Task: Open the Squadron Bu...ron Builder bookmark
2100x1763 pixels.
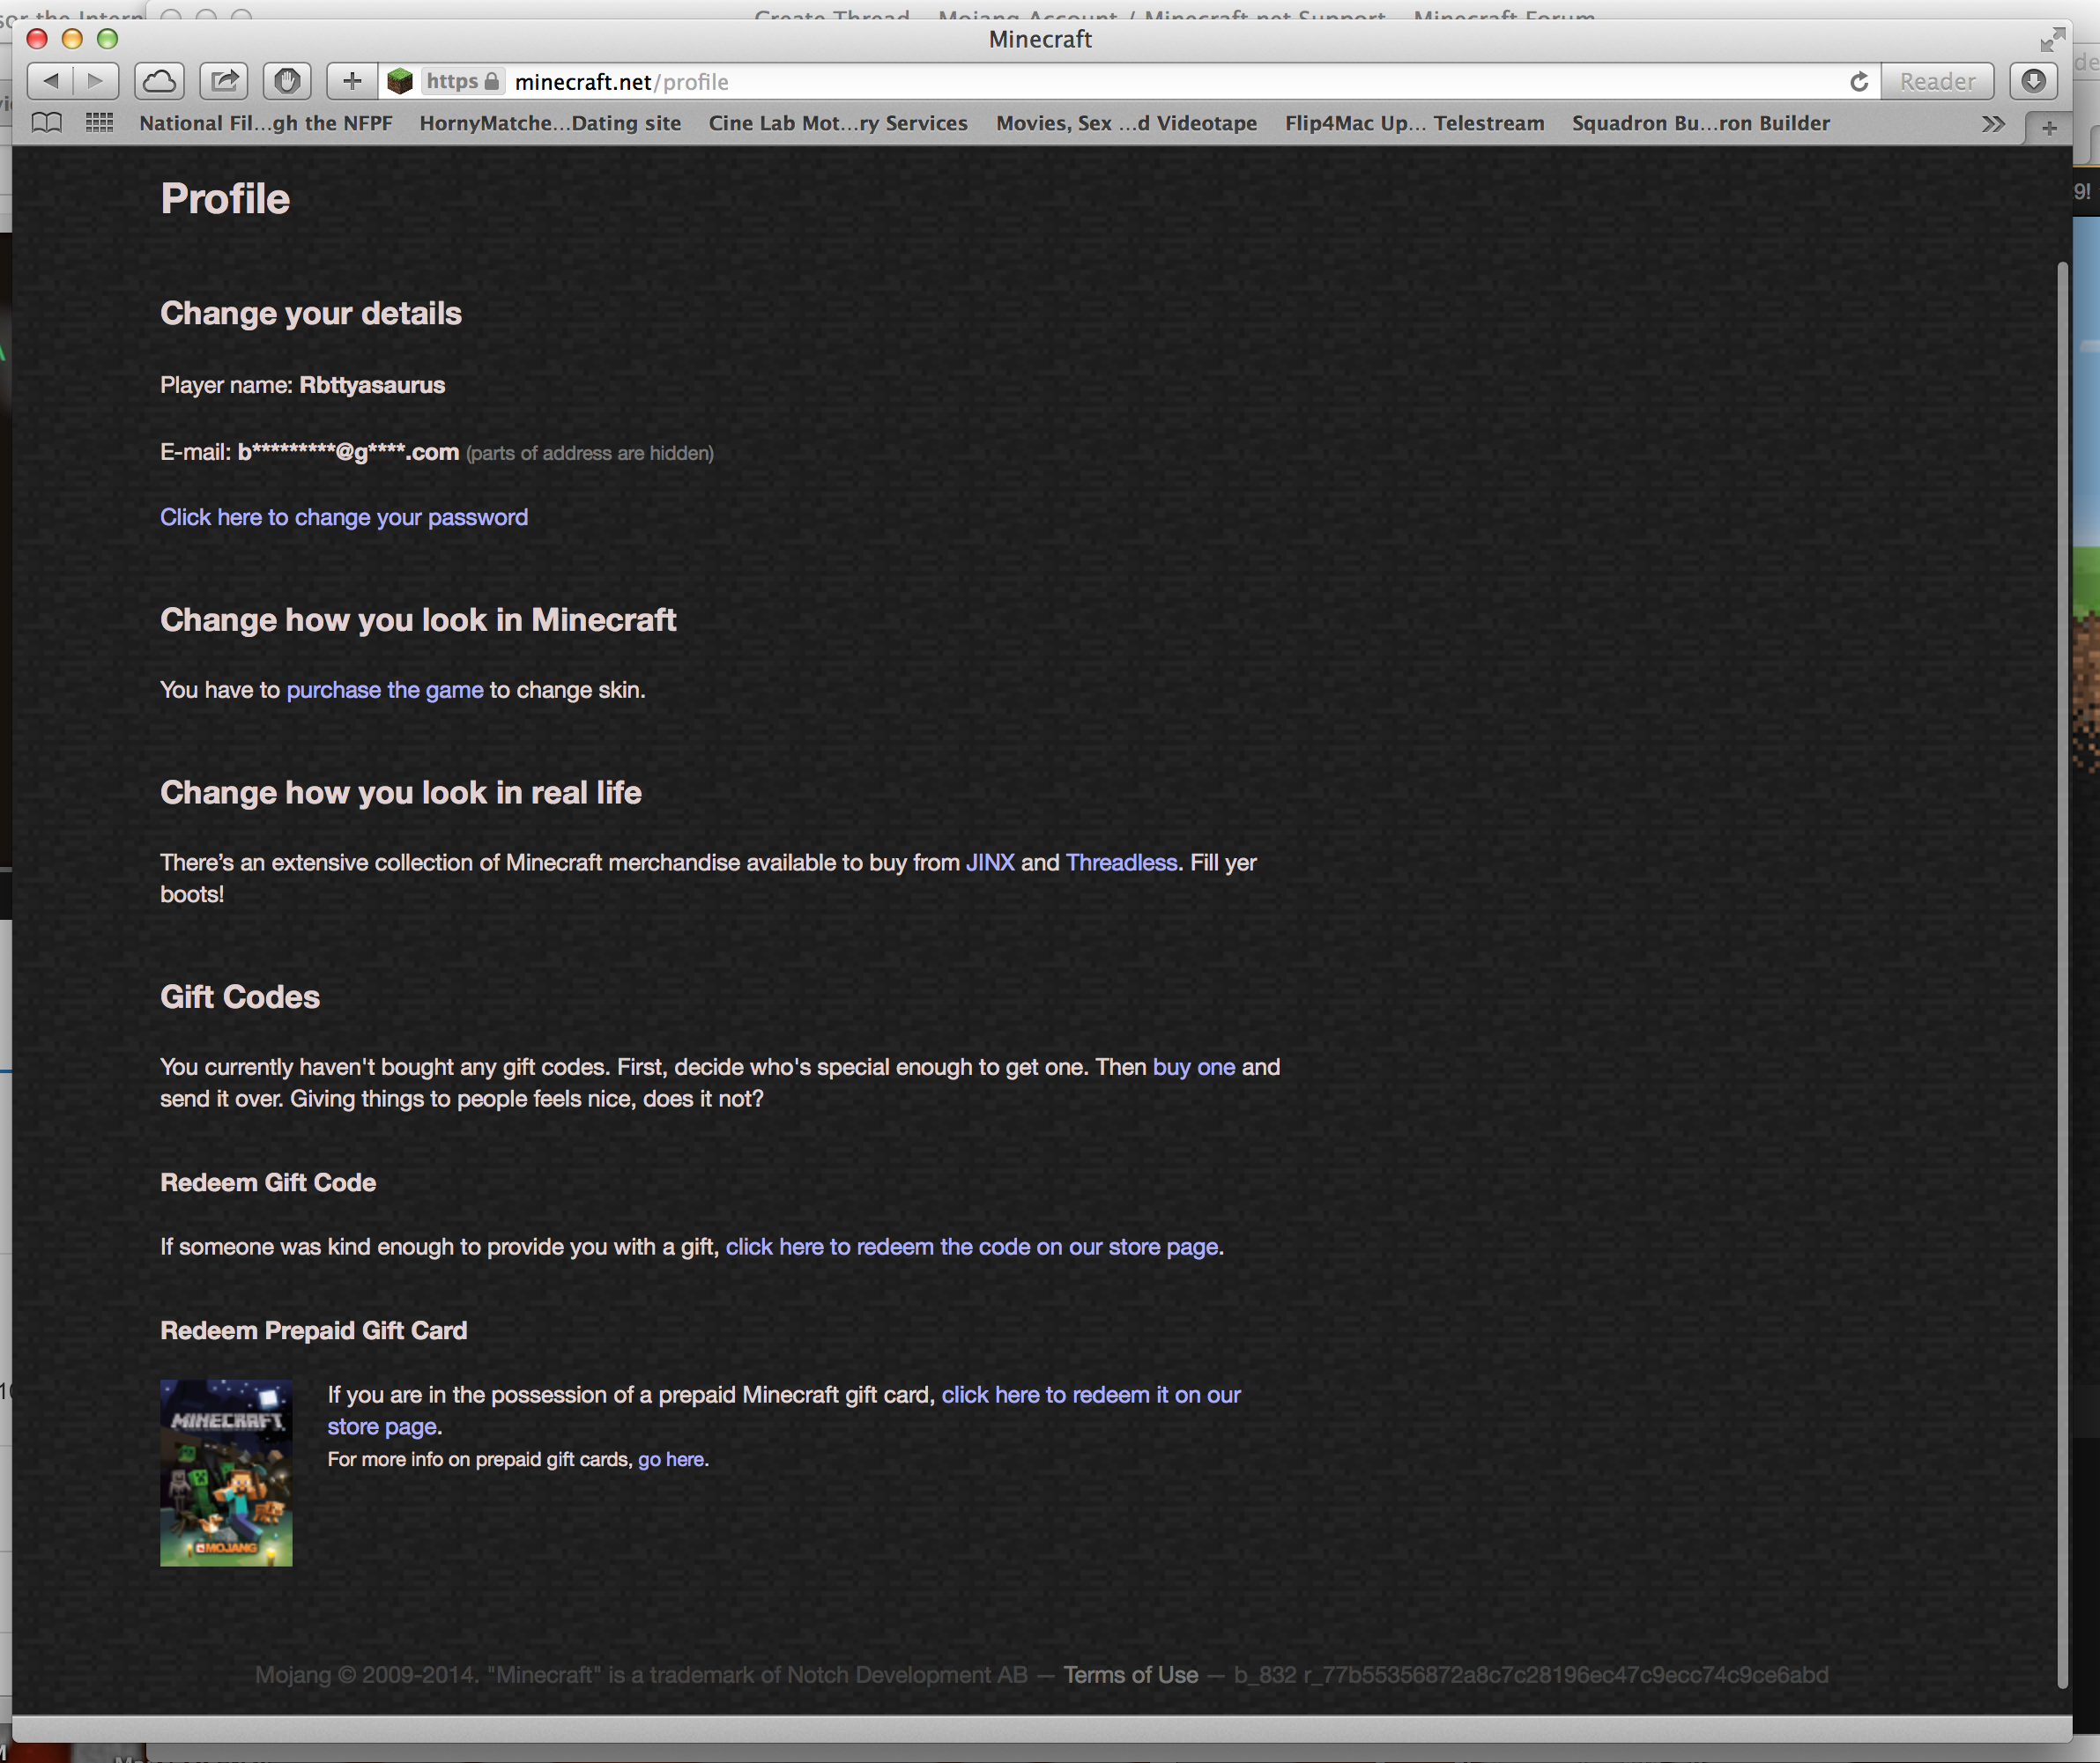Action: 1701,123
